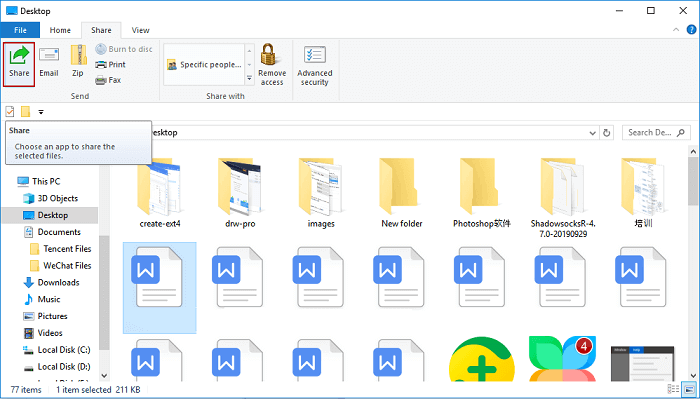Open Advanced security settings
Viewport: 700px width, 399px height.
pyautogui.click(x=315, y=65)
